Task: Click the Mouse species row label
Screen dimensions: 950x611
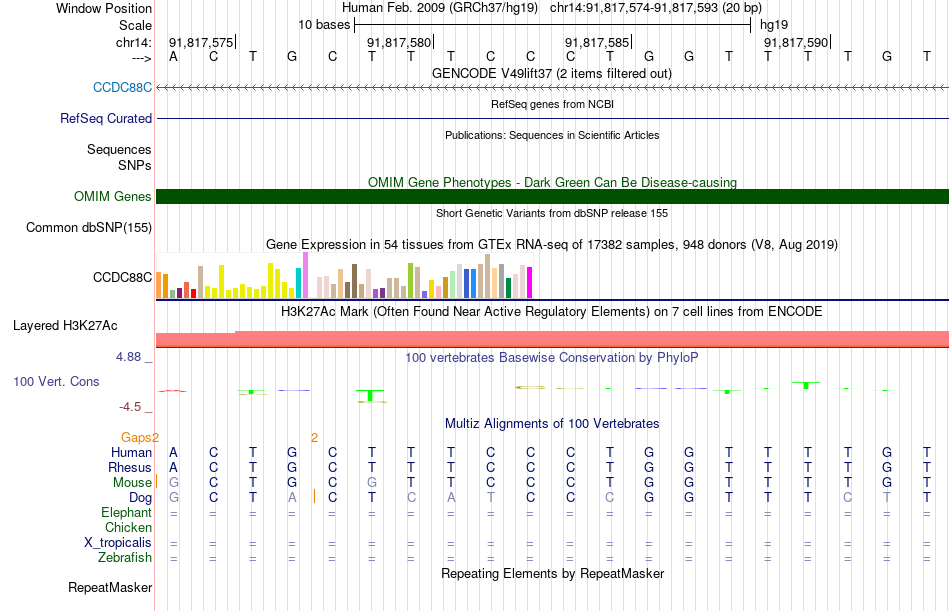Action: pyautogui.click(x=132, y=482)
